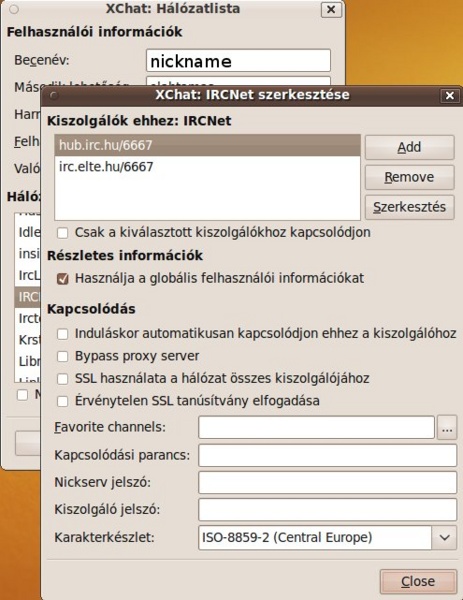
Task: Close the IRCNet szerkesztése window with X
Action: click(450, 95)
